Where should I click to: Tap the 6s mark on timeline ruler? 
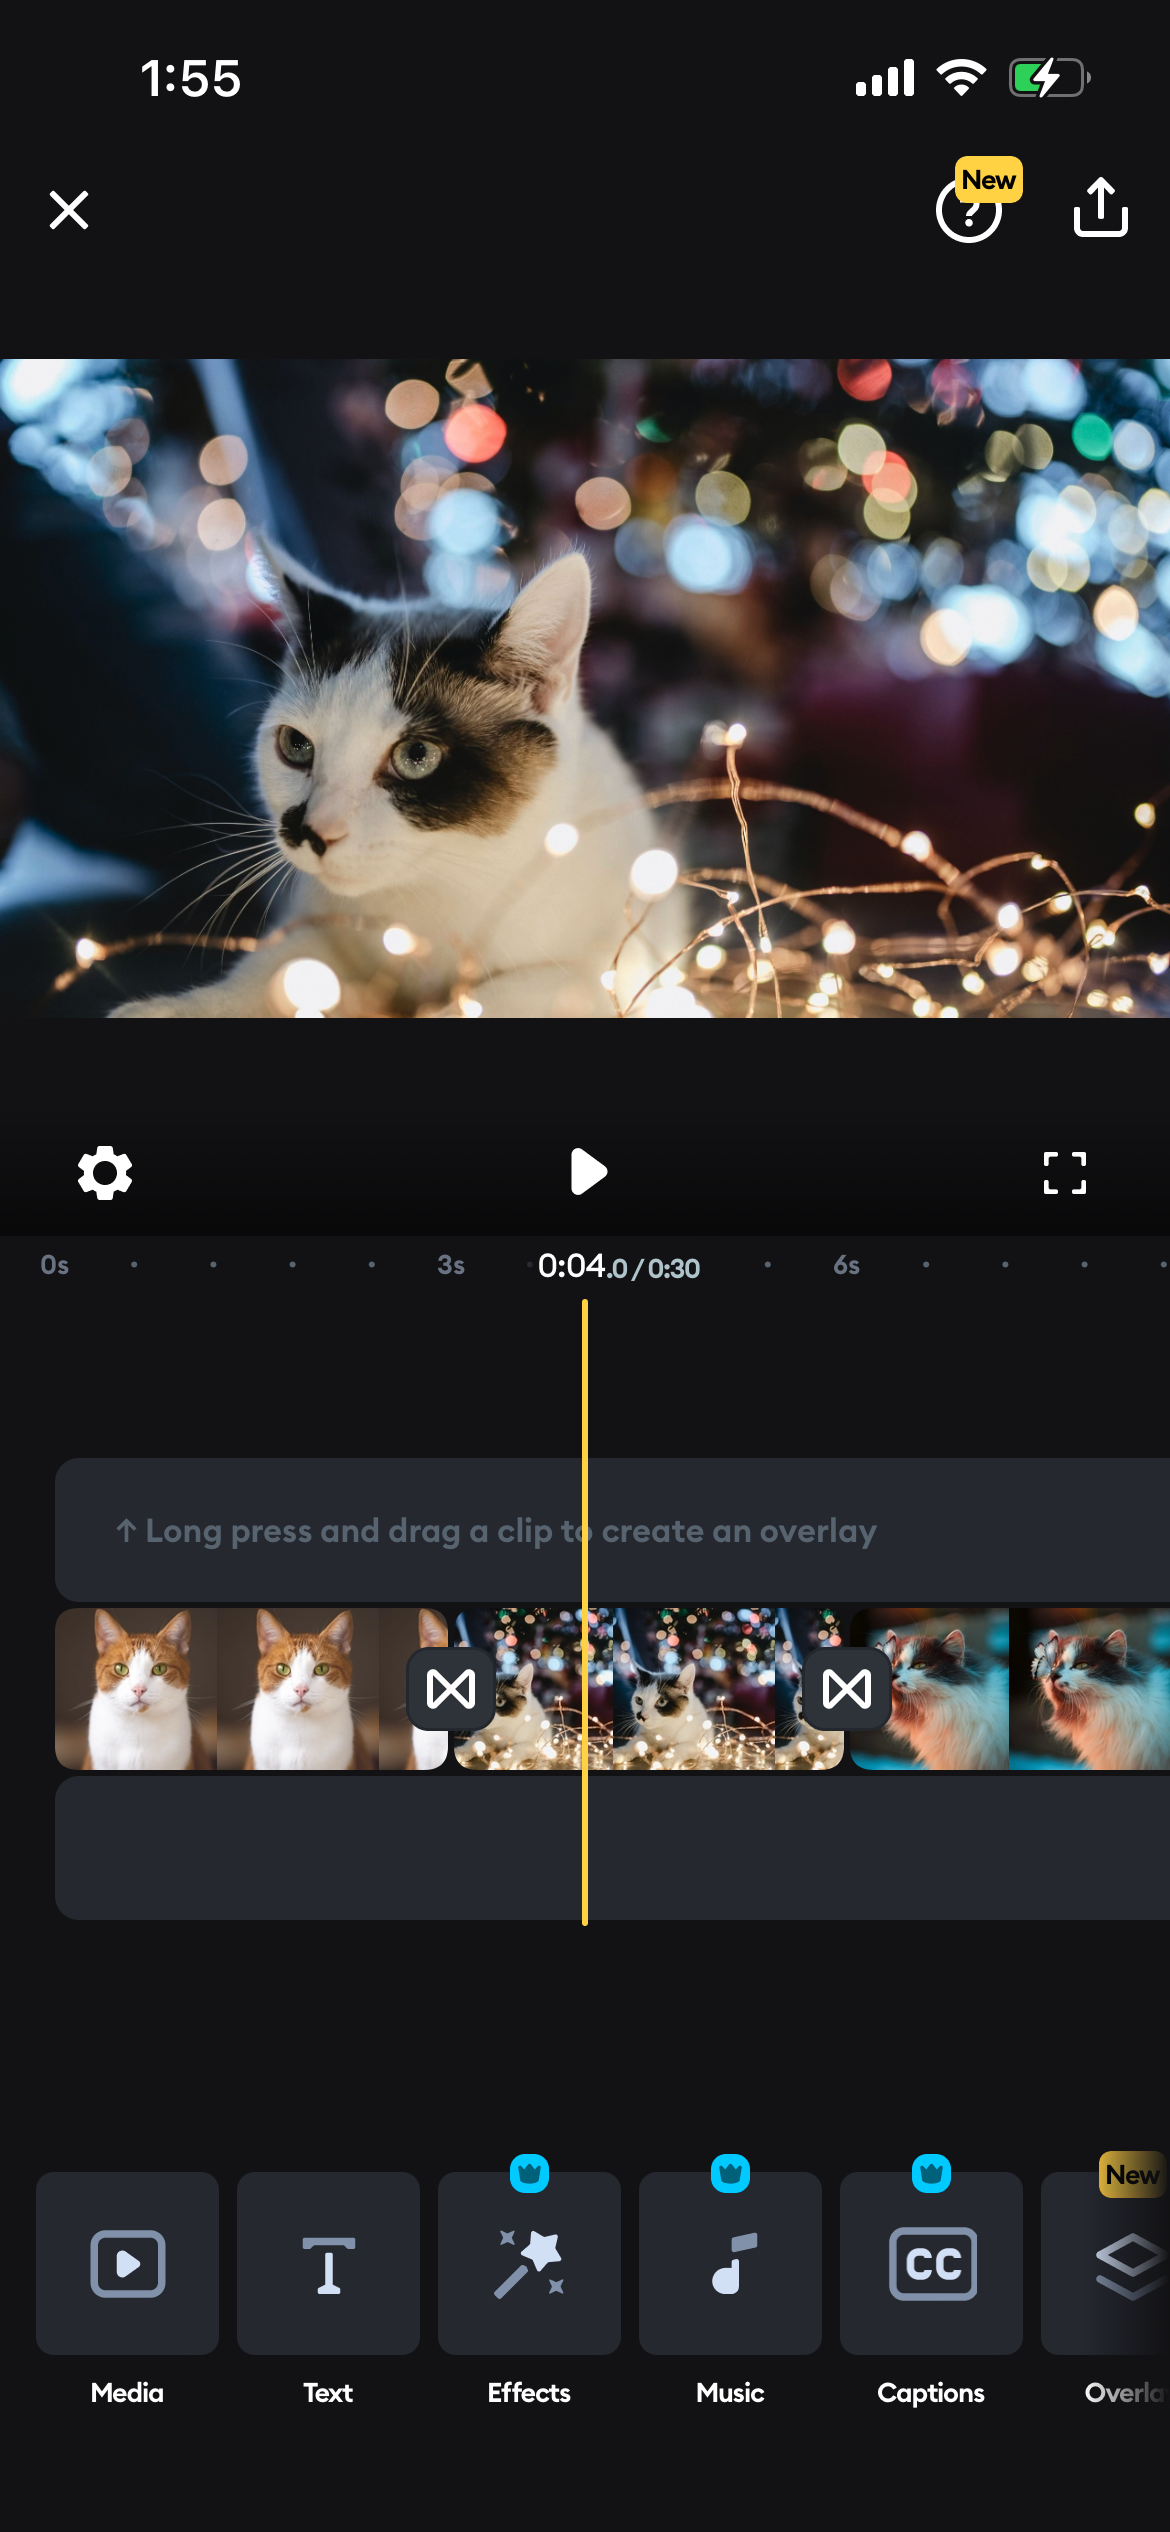coord(846,1265)
